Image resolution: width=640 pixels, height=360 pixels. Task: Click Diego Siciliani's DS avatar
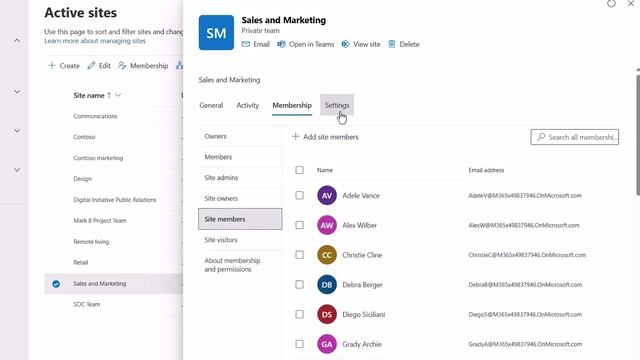(x=327, y=314)
